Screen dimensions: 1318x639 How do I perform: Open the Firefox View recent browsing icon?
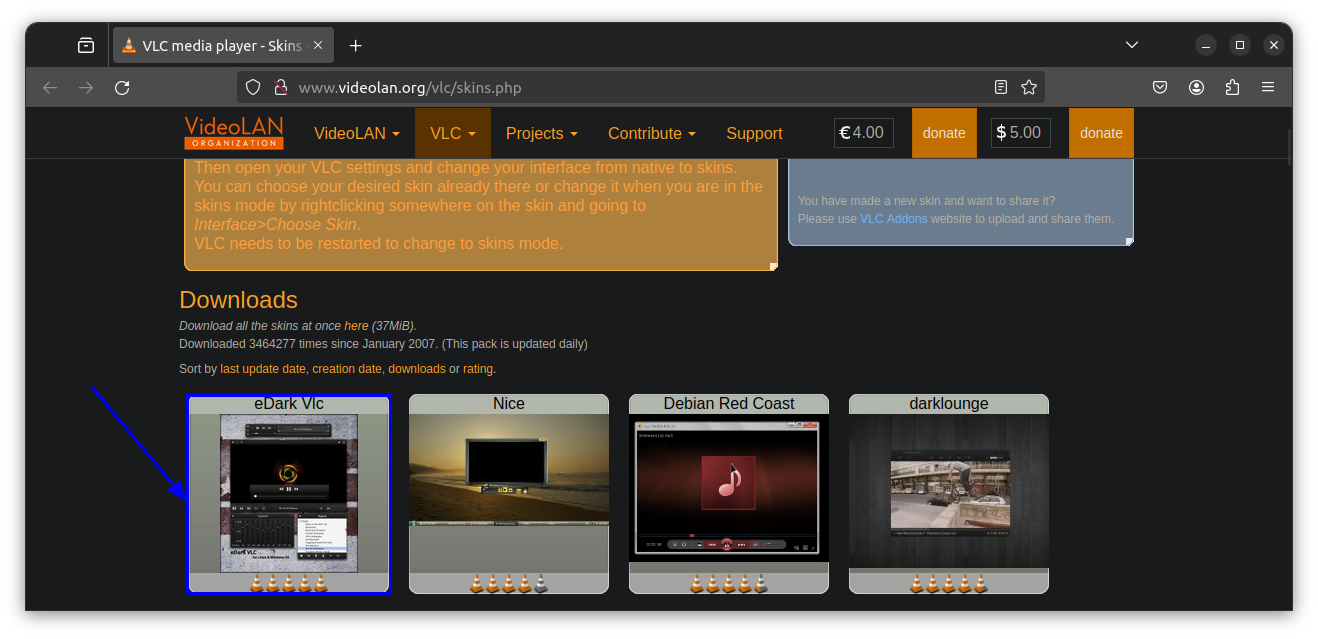(x=86, y=45)
